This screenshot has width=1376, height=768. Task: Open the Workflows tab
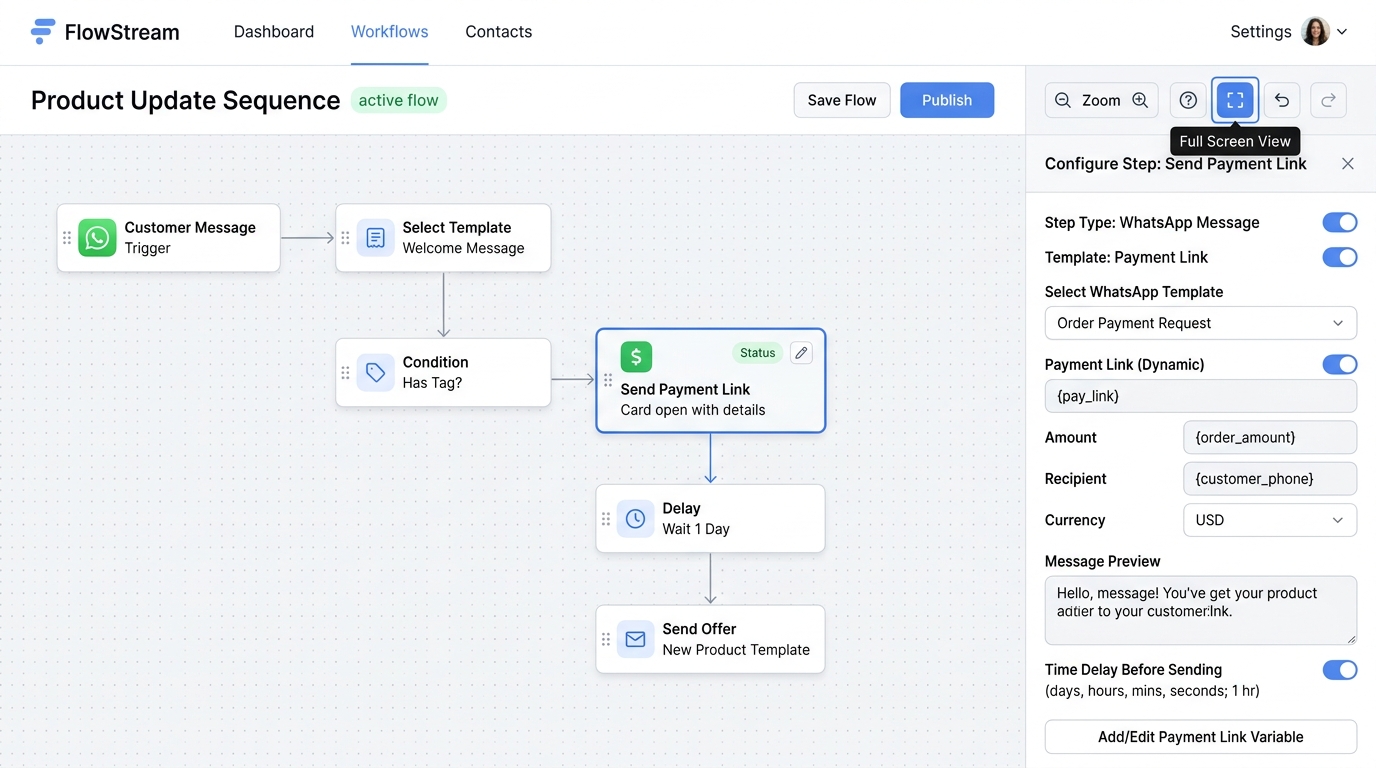(x=390, y=32)
